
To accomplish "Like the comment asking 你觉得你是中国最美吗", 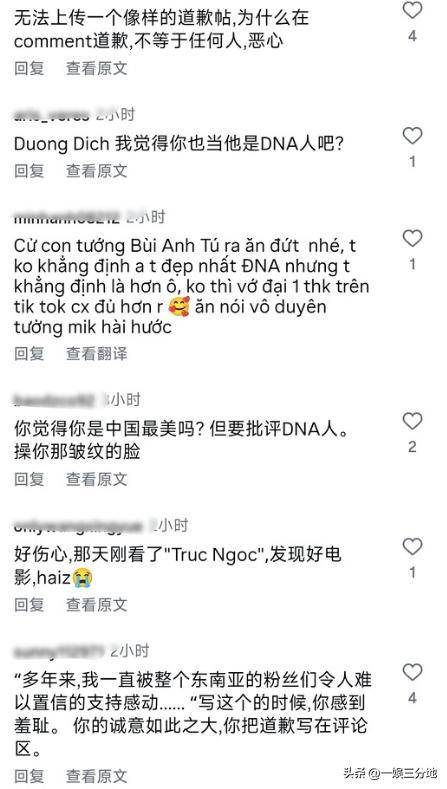I will pyautogui.click(x=412, y=421).
